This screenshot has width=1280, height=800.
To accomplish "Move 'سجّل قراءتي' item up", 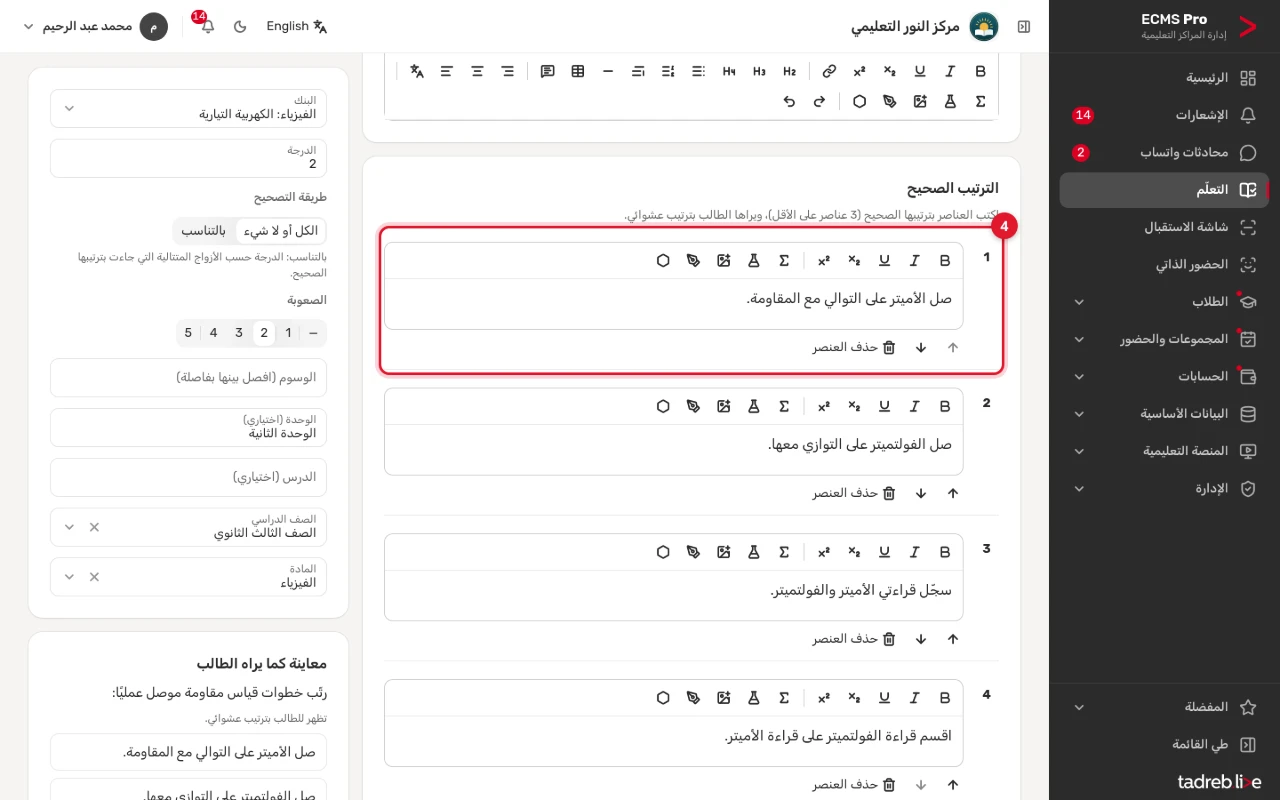I will coord(953,639).
